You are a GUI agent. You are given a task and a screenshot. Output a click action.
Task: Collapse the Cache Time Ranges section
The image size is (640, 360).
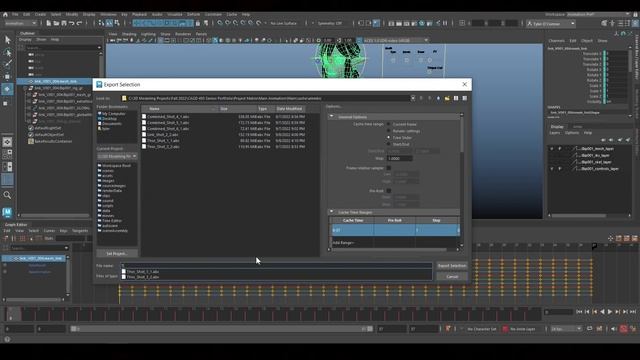click(x=331, y=212)
